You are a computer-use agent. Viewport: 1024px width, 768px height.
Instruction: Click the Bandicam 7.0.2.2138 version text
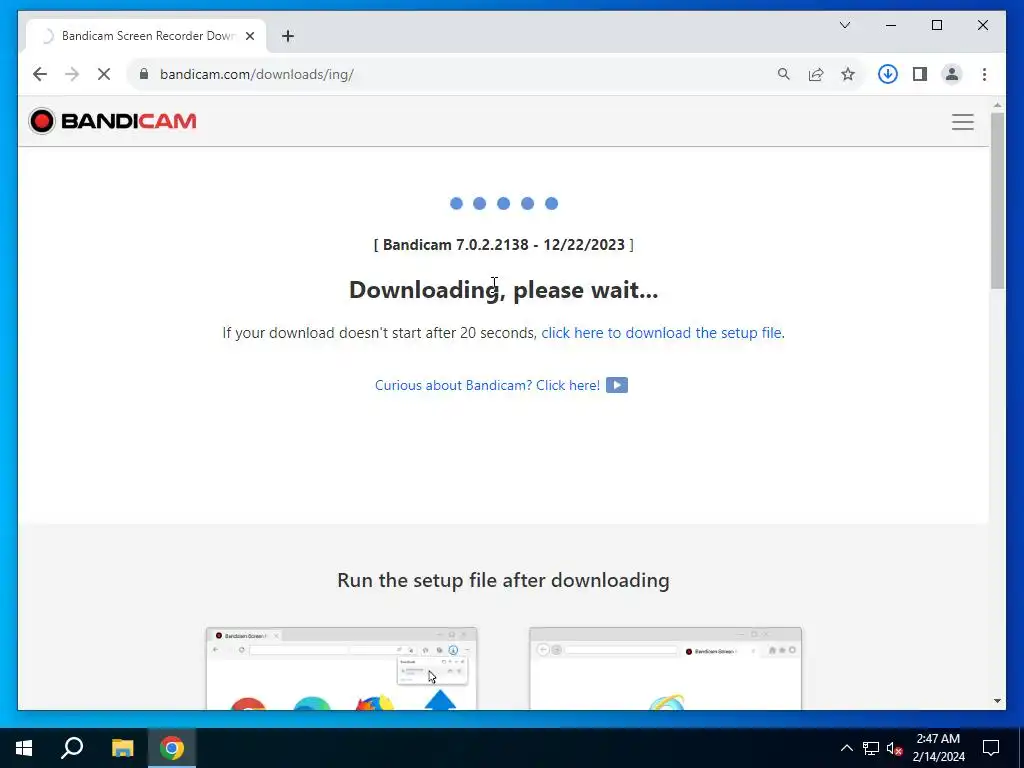[504, 245]
